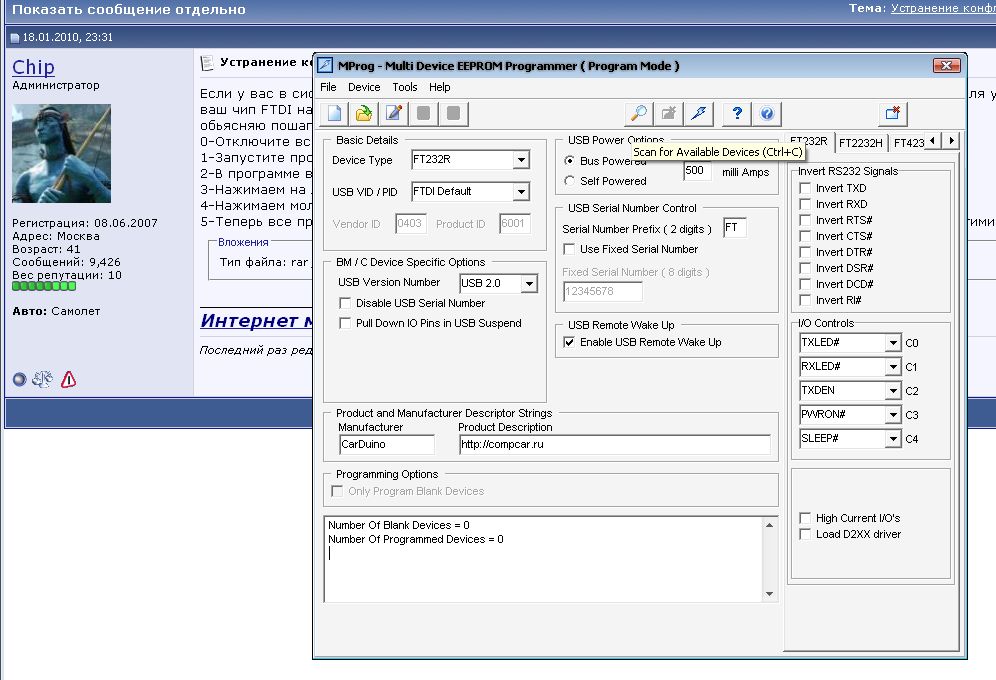
Task: Expand the Device Type dropdown
Action: point(521,160)
